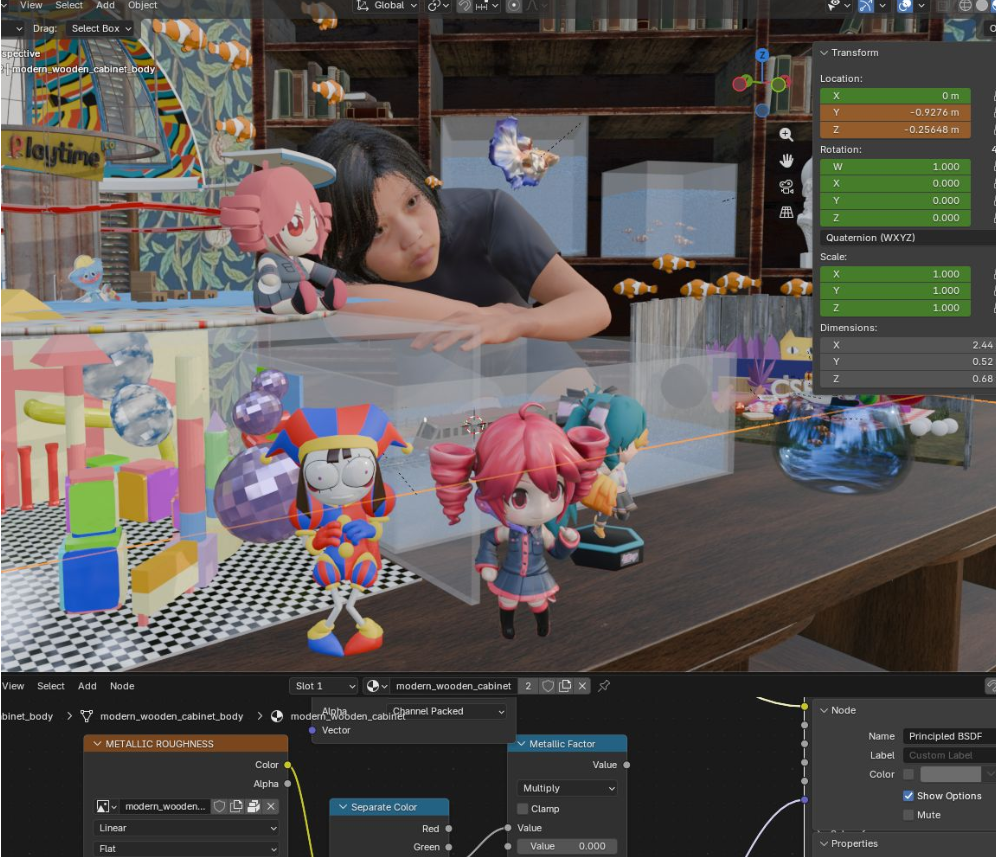Click the material user count button showing 2
The image size is (996, 857).
click(528, 685)
